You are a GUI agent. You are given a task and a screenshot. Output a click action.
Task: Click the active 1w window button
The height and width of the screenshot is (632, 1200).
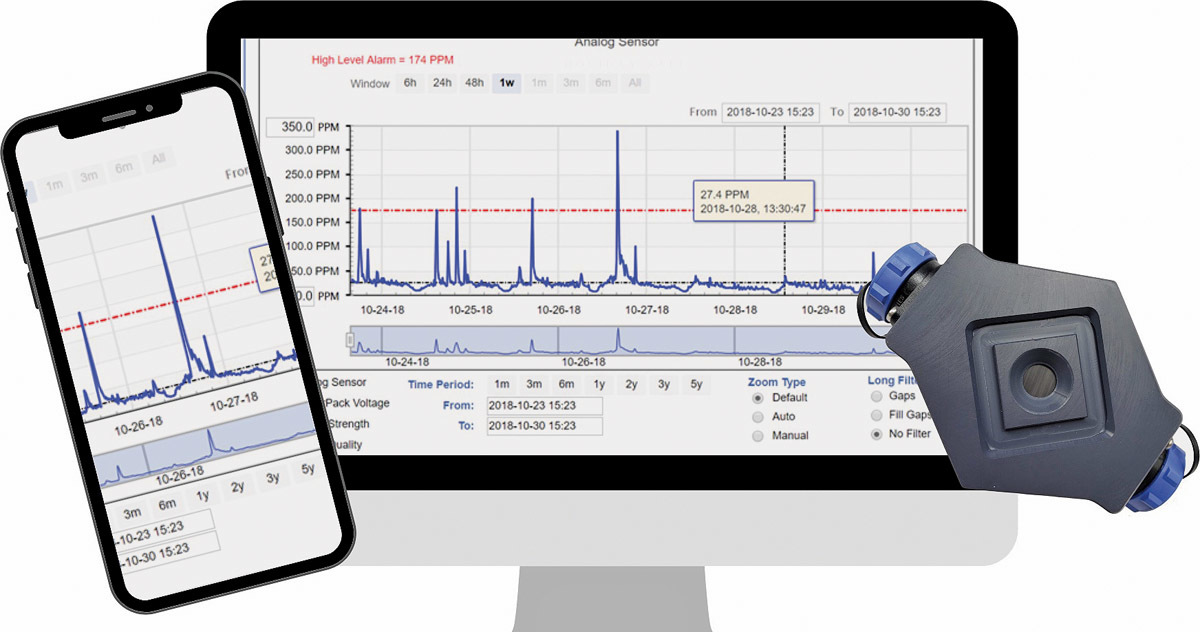pyautogui.click(x=507, y=84)
